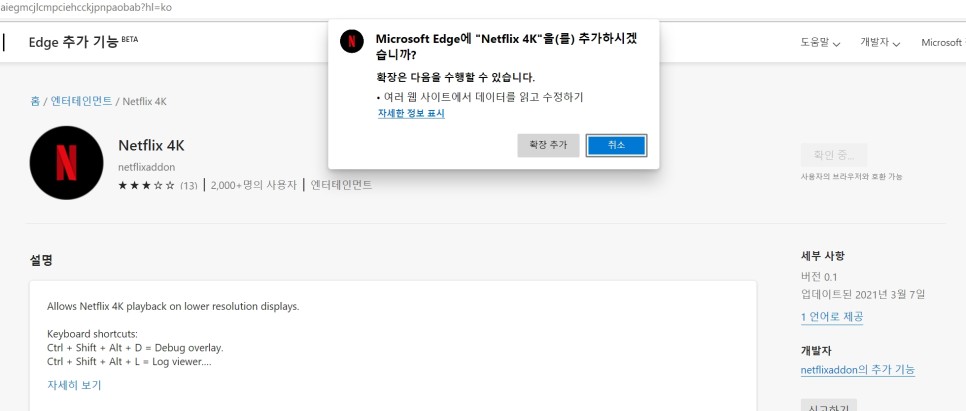Image resolution: width=966 pixels, height=411 pixels.
Task: Open the 1 언어로 제공 link
Action: (x=832, y=317)
